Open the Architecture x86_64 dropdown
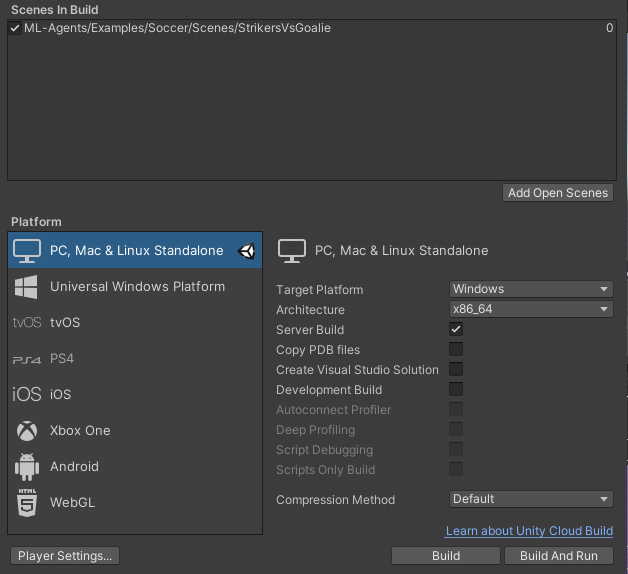Screen dimensions: 628x574 coord(531,309)
